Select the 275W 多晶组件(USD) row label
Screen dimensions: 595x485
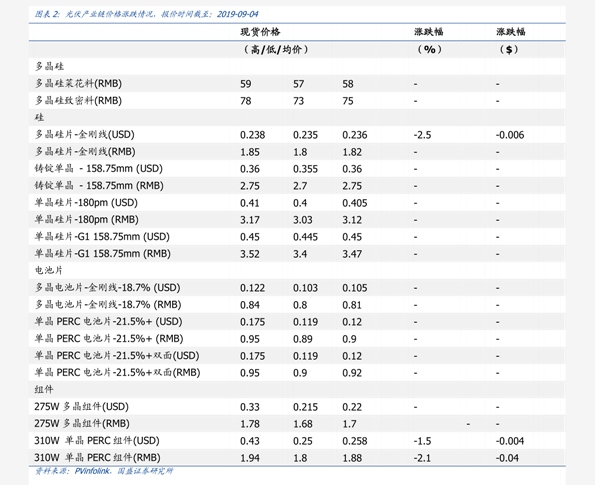click(82, 406)
